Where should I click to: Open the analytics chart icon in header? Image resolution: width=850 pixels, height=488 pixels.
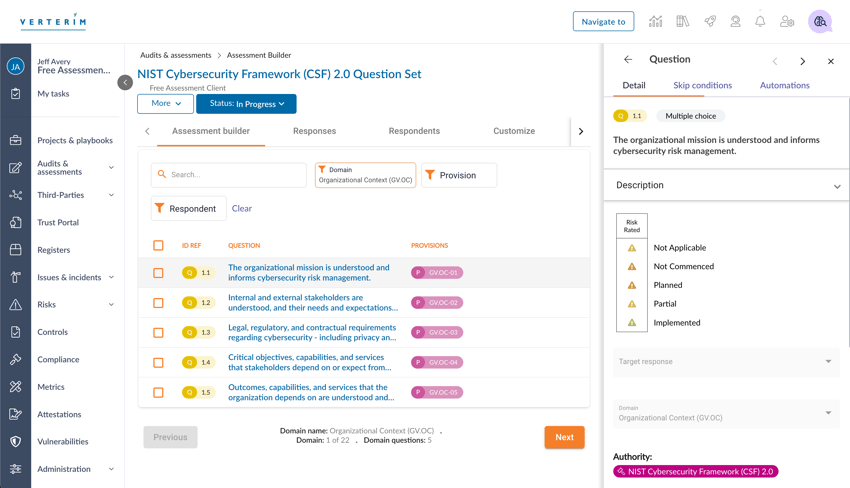click(655, 22)
